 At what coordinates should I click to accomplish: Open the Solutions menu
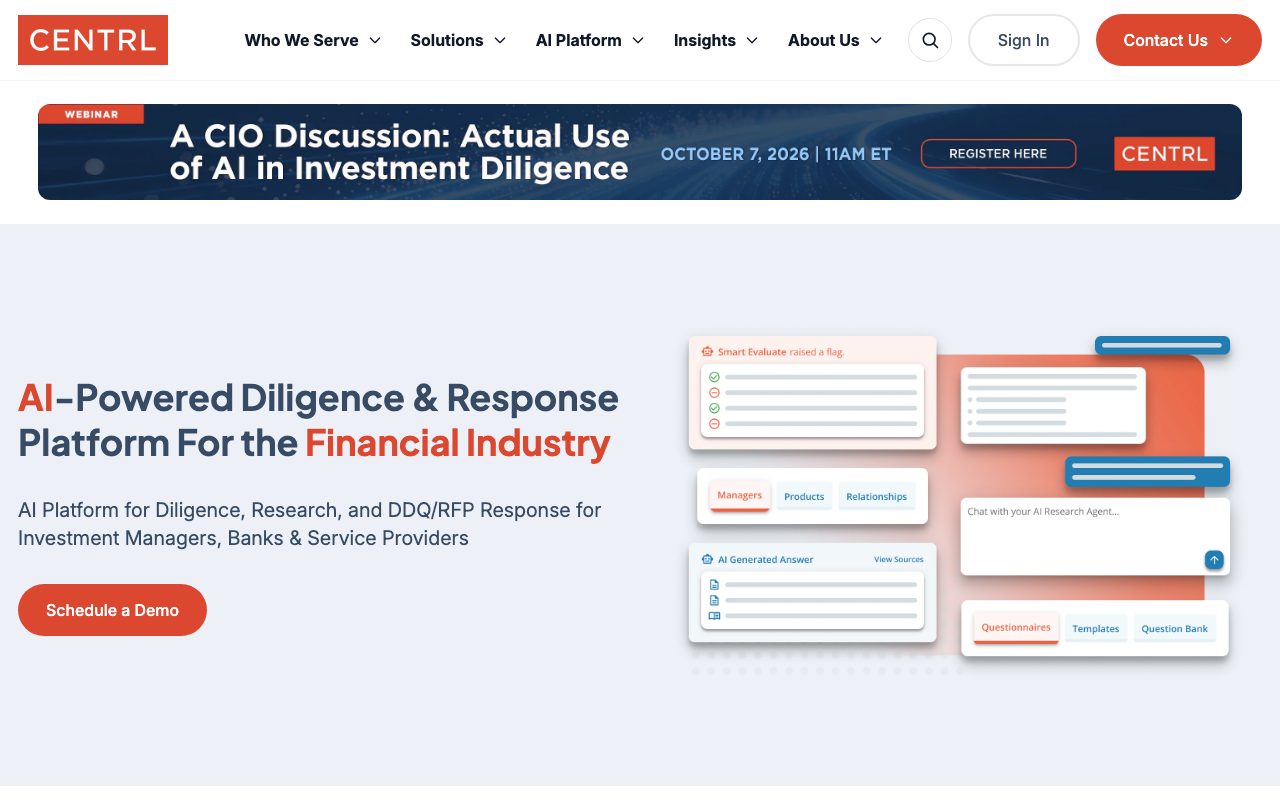458,40
